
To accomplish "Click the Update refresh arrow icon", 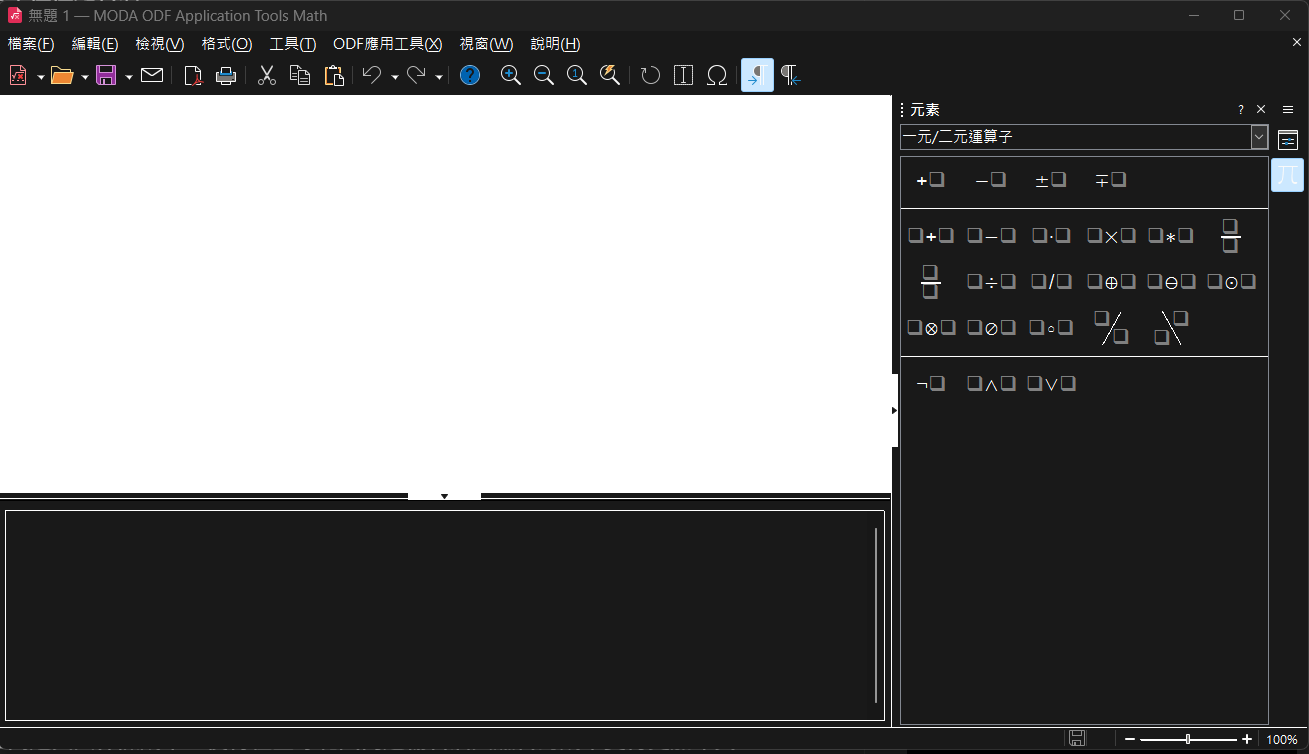I will [x=651, y=75].
